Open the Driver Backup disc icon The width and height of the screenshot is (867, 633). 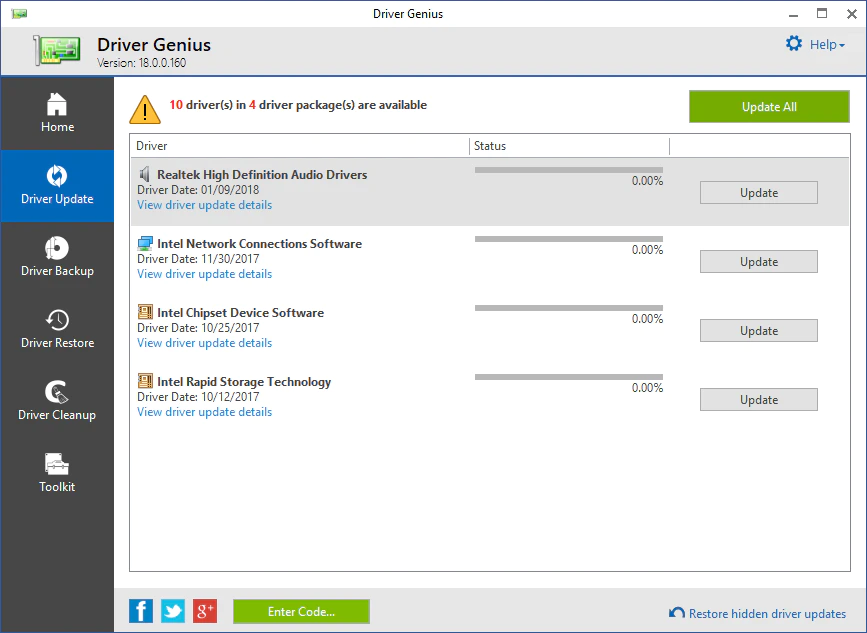(x=57, y=248)
